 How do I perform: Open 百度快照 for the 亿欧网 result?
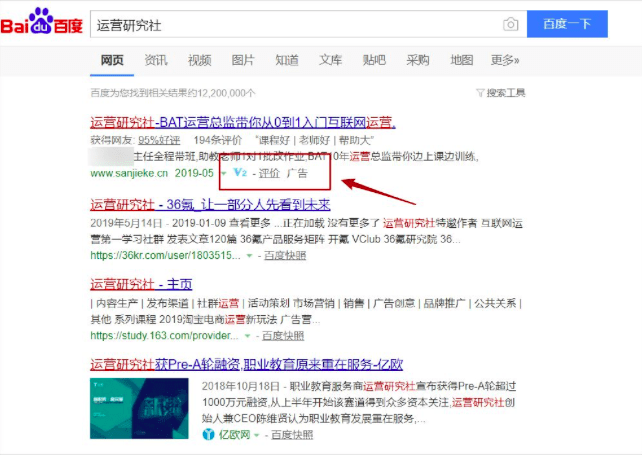[x=292, y=434]
